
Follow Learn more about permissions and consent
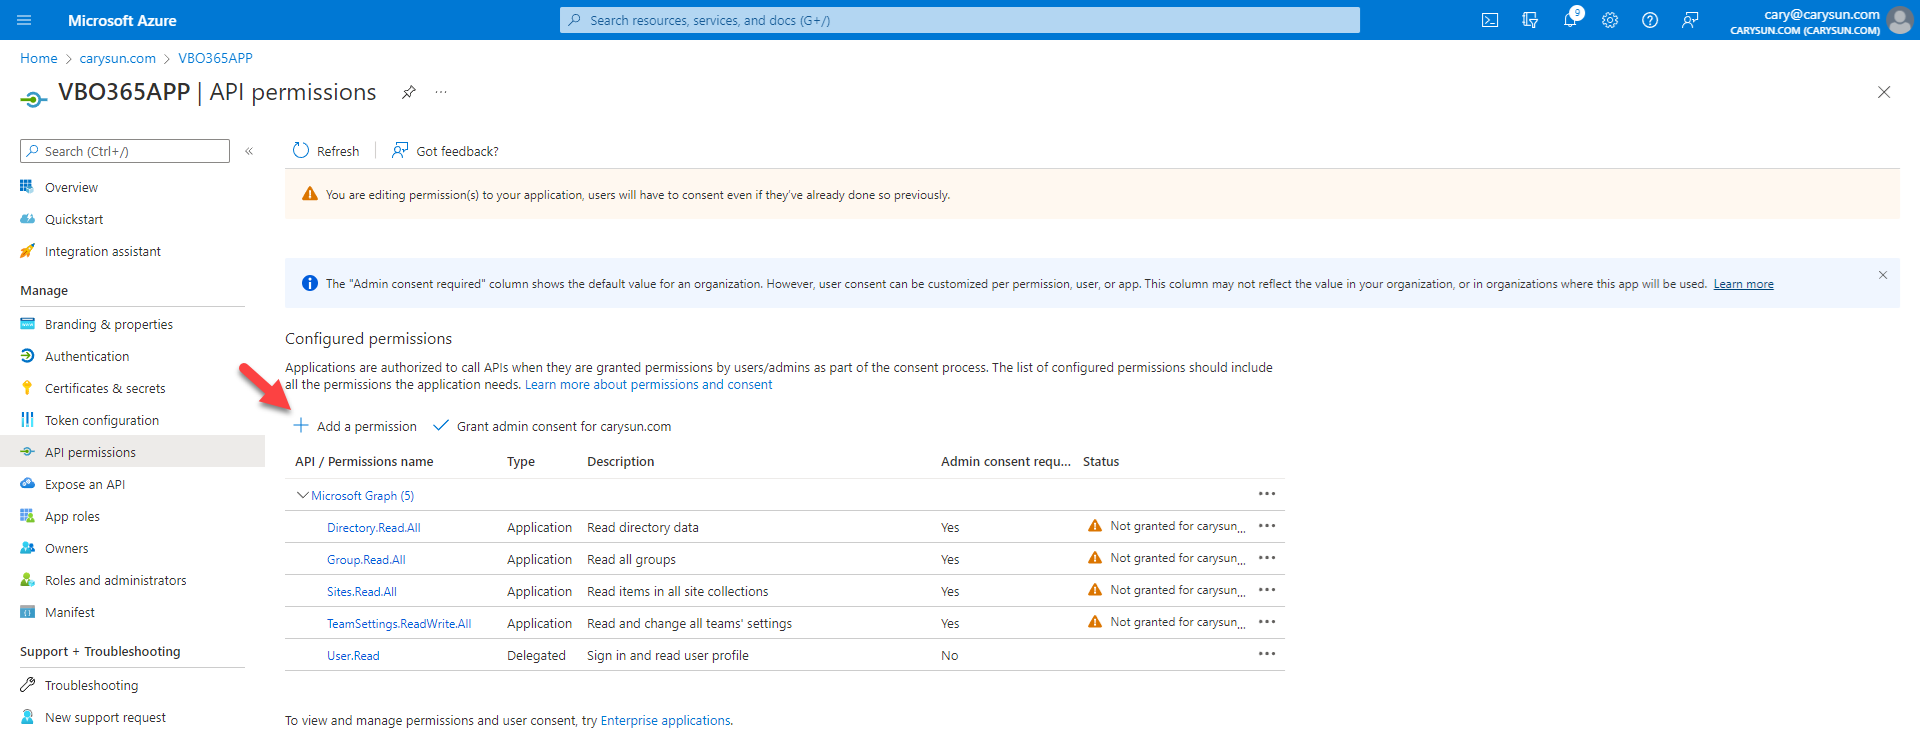[649, 385]
